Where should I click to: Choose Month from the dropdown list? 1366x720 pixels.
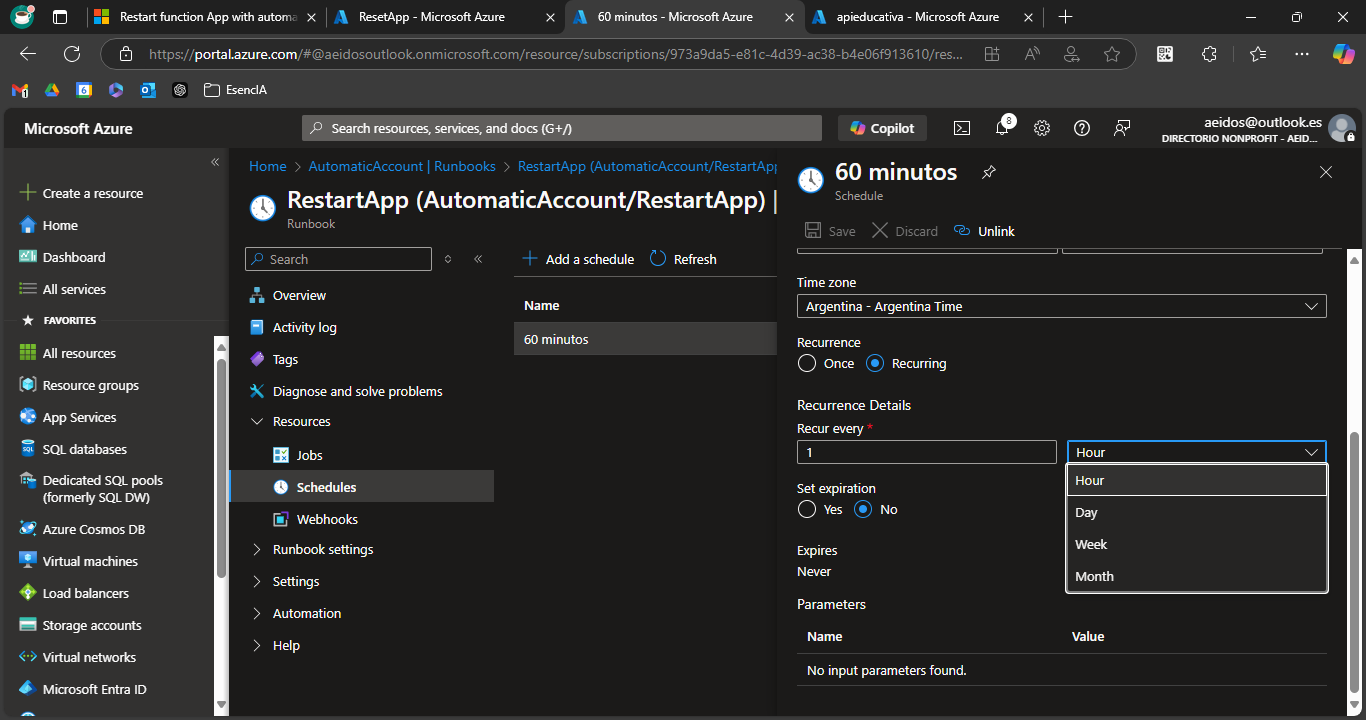point(1197,576)
